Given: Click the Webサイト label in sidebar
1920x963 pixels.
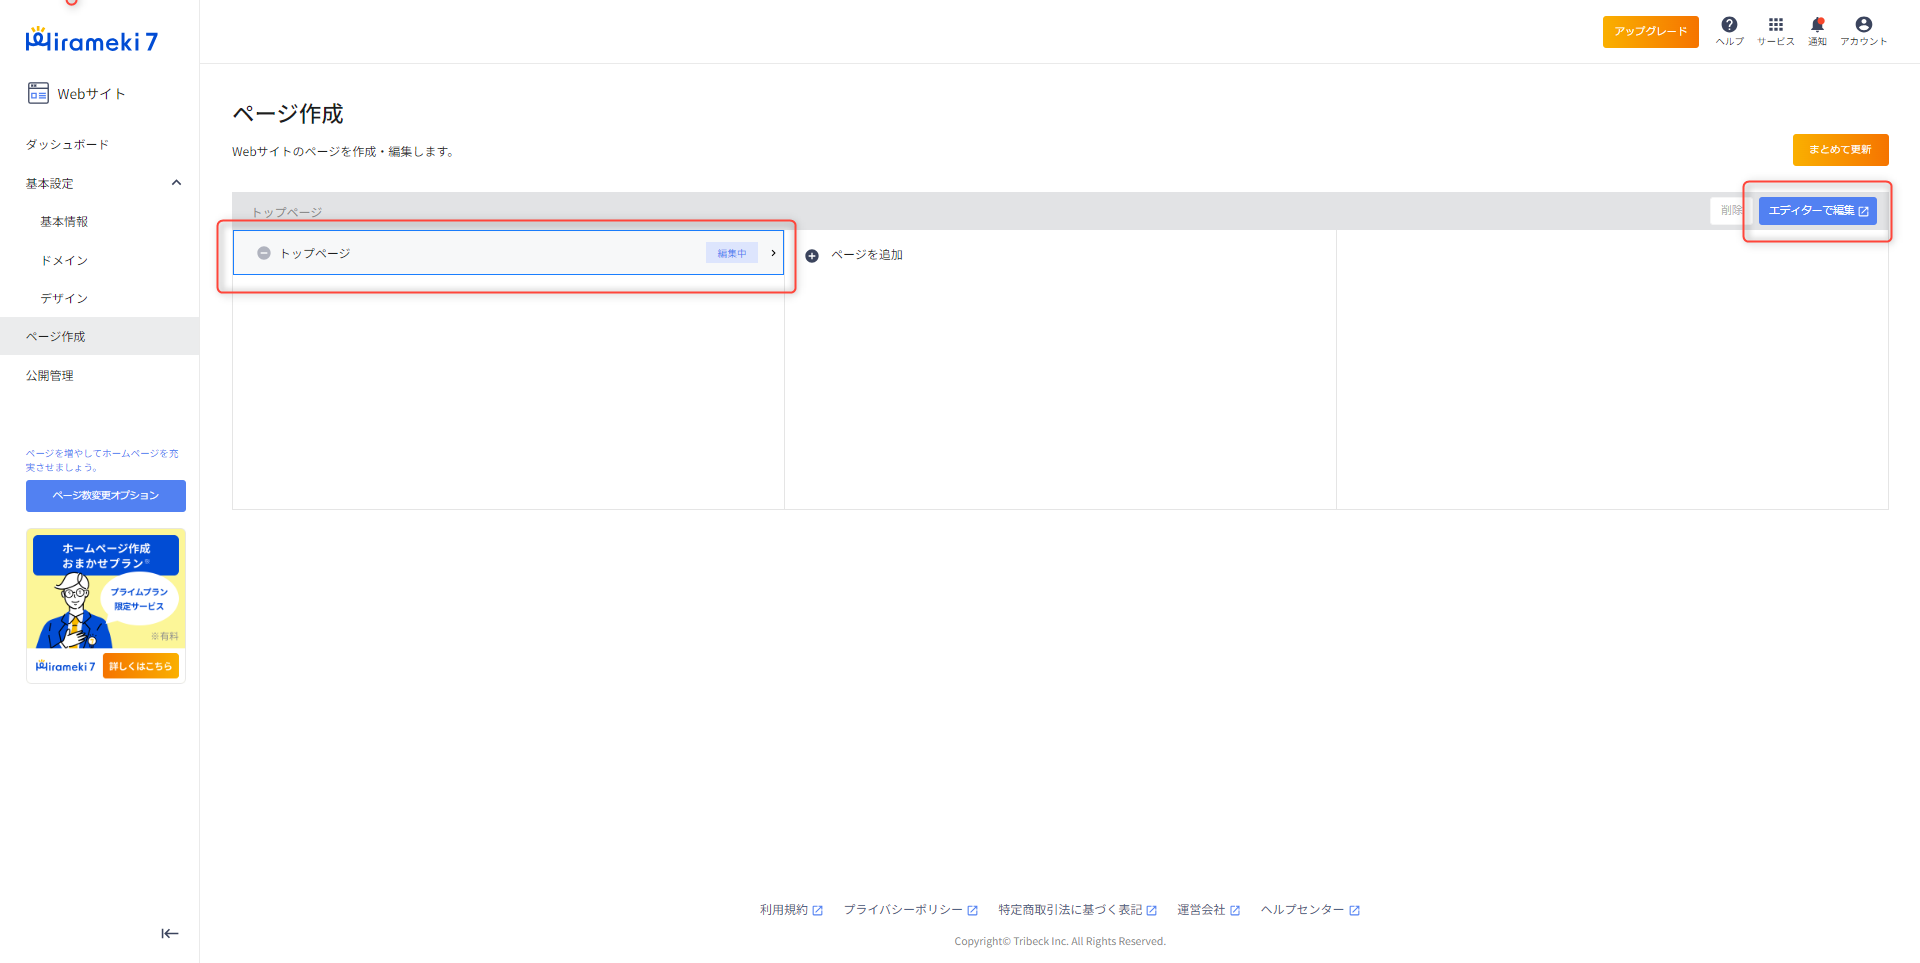Looking at the screenshot, I should coord(91,94).
